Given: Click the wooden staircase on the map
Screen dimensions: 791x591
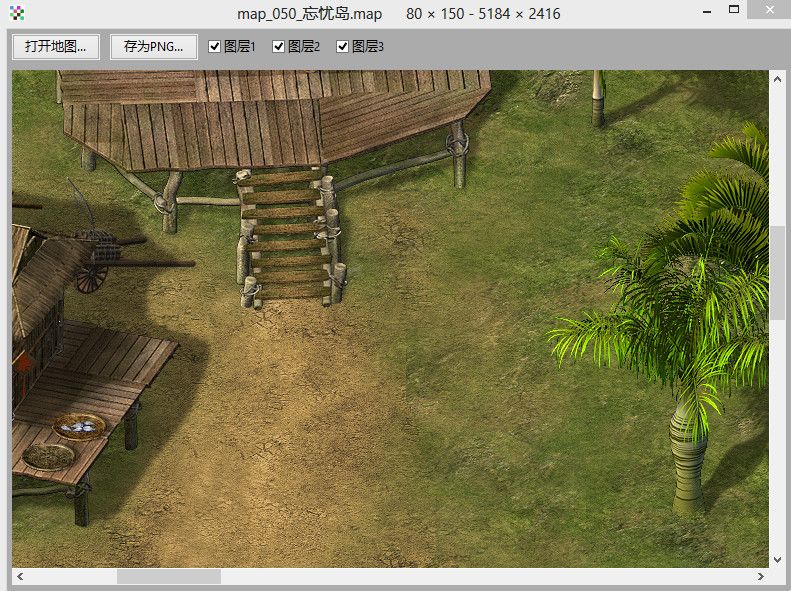Looking at the screenshot, I should 290,238.
